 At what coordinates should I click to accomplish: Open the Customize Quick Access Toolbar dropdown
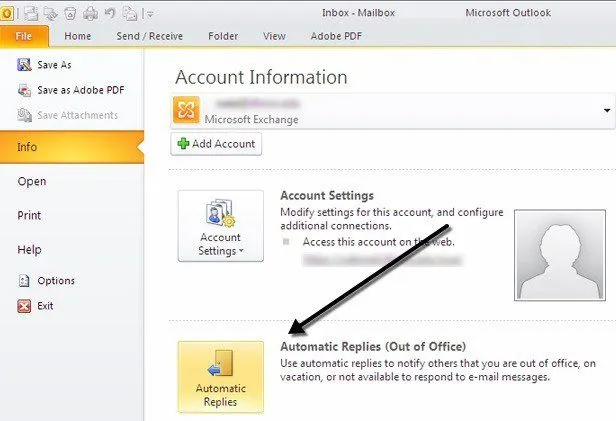pyautogui.click(x=149, y=15)
